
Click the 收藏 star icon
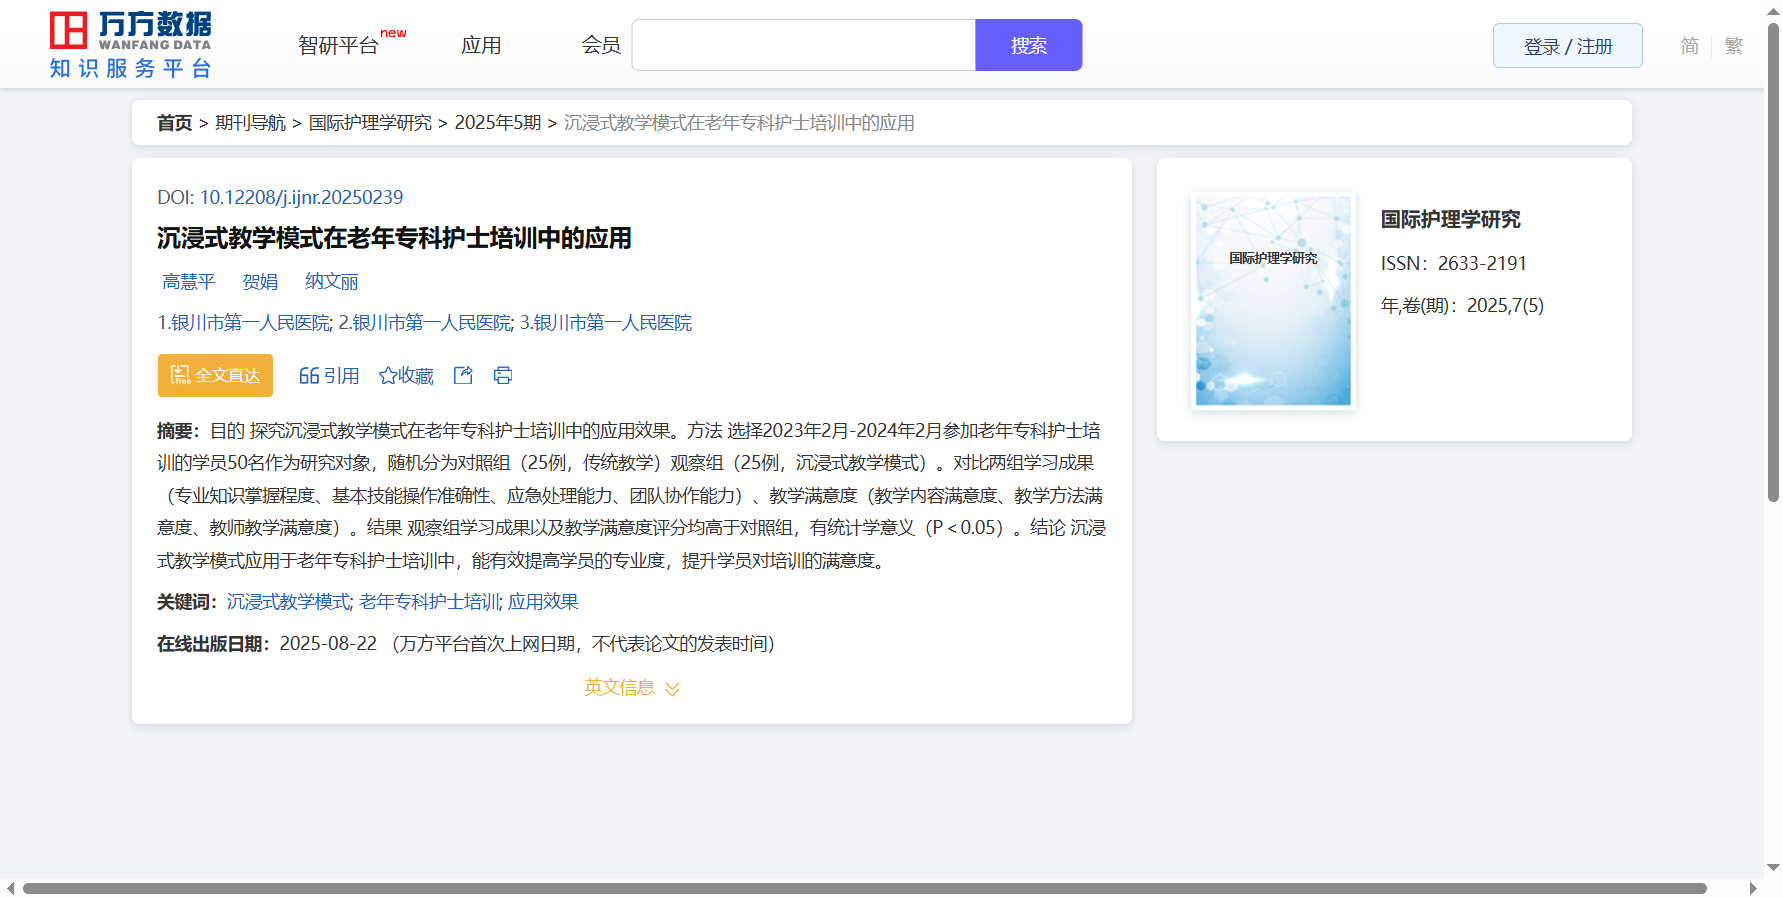point(388,376)
